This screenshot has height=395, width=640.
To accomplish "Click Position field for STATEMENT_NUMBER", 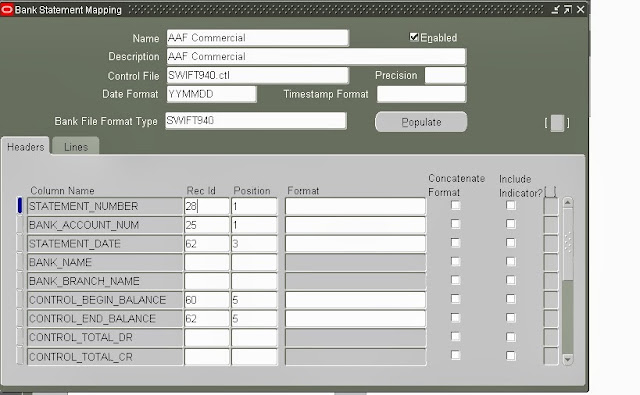I will click(x=254, y=206).
